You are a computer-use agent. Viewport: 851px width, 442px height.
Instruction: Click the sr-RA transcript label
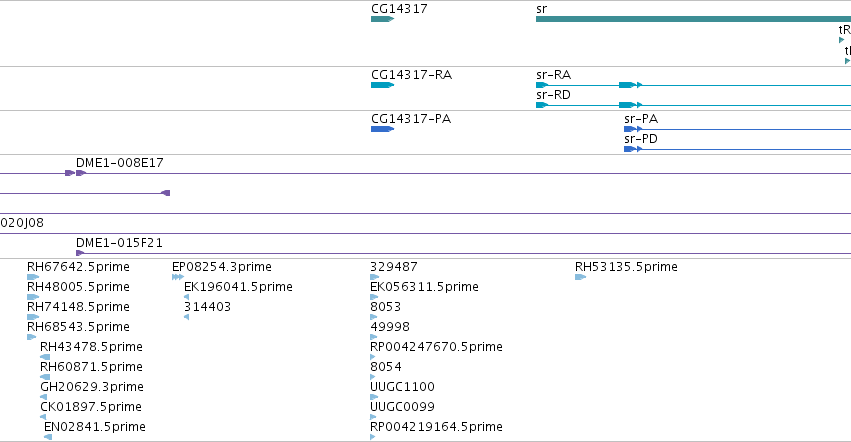click(553, 74)
